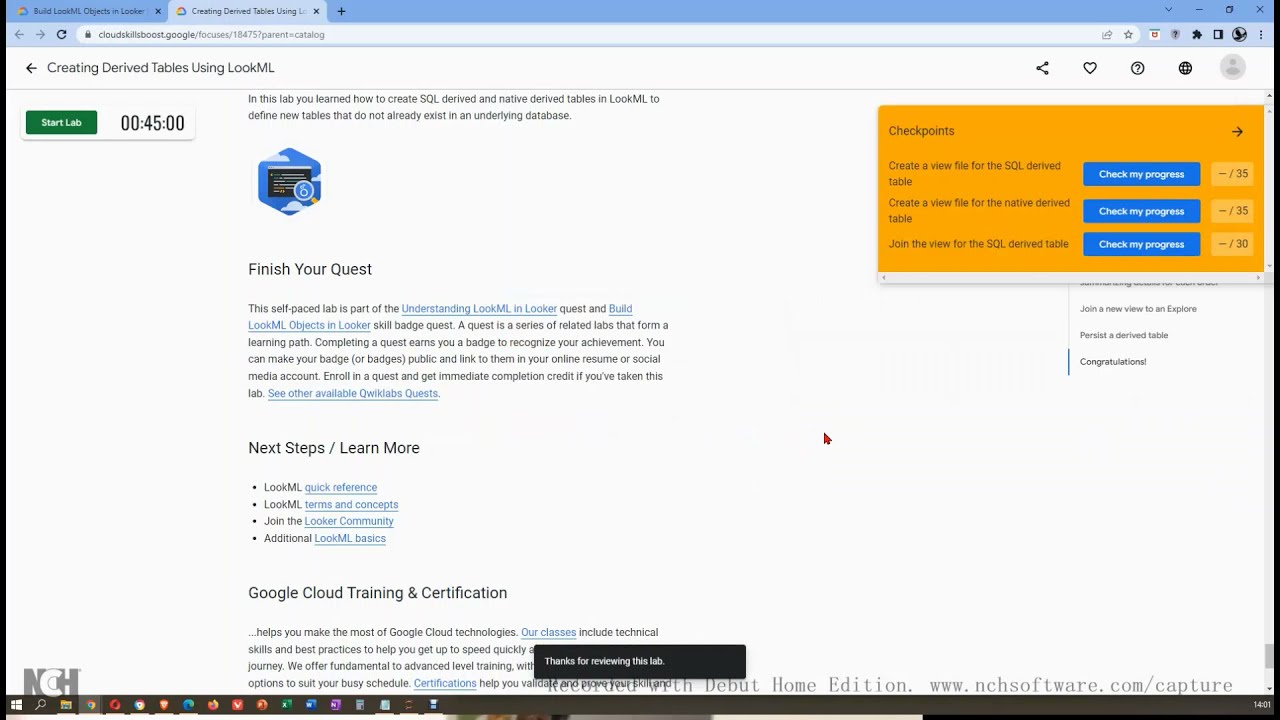
Task: Open File Explorer from the taskbar
Action: [66, 705]
